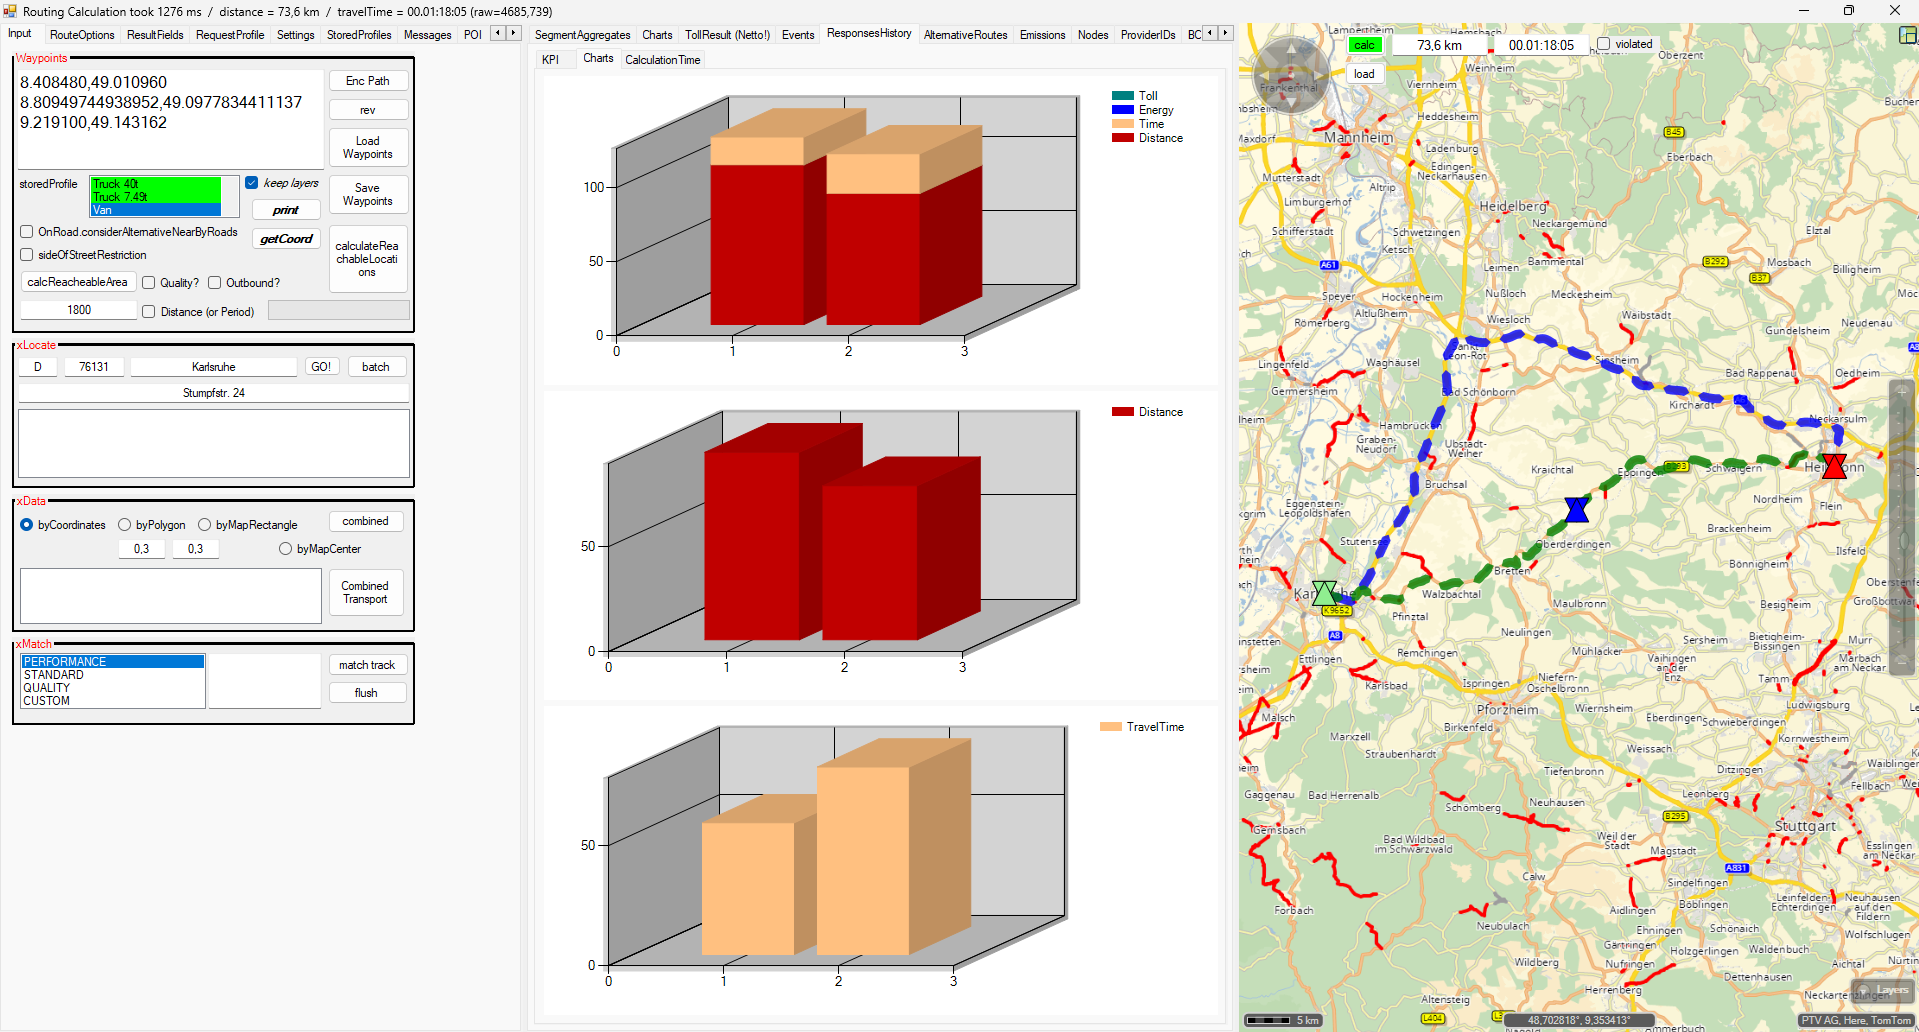Click the Stumpfstr. 24 street input field
1919x1032 pixels.
click(x=213, y=393)
